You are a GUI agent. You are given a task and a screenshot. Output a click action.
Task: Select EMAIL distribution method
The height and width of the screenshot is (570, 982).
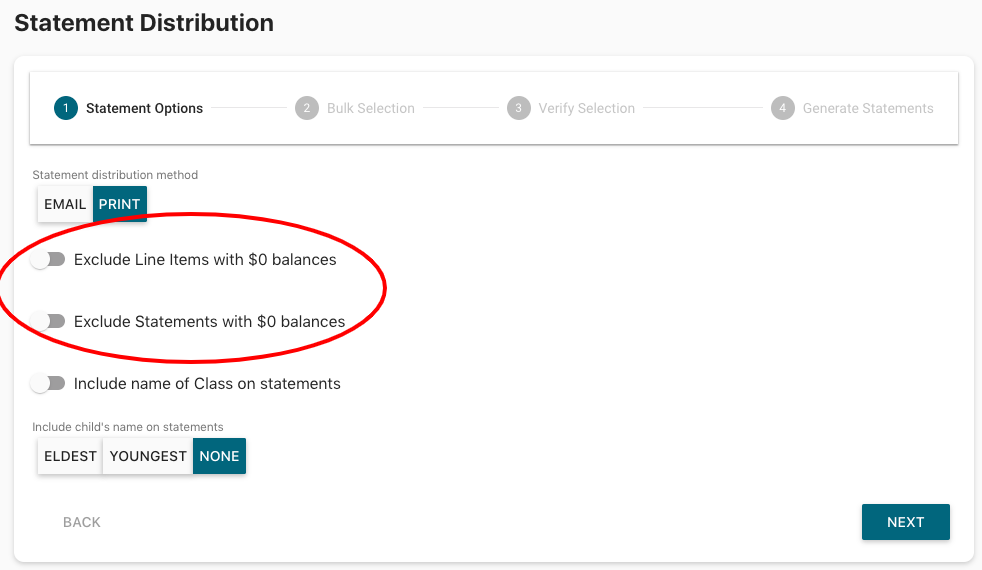tap(65, 204)
